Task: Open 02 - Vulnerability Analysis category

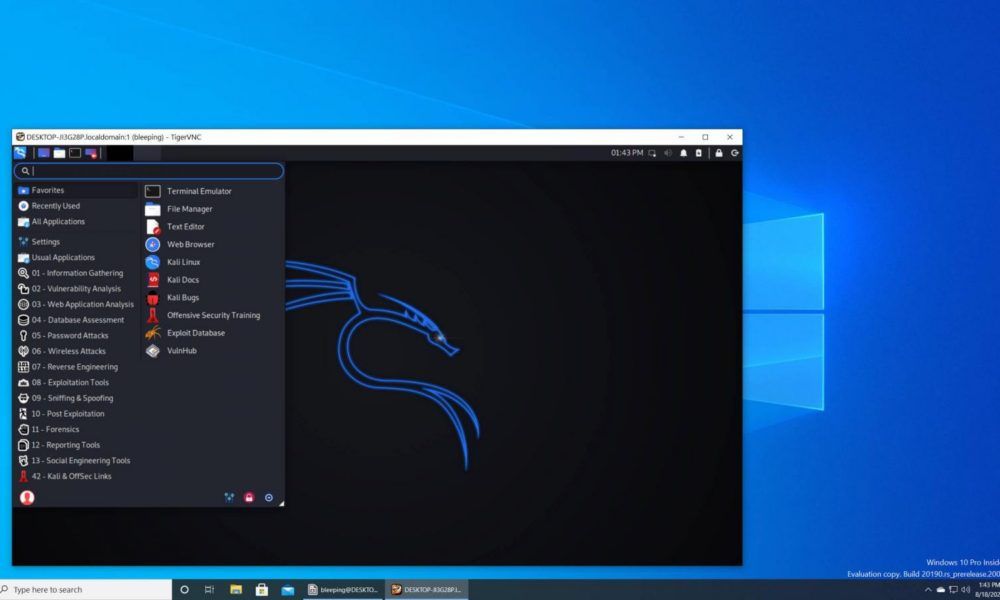Action: pyautogui.click(x=77, y=289)
